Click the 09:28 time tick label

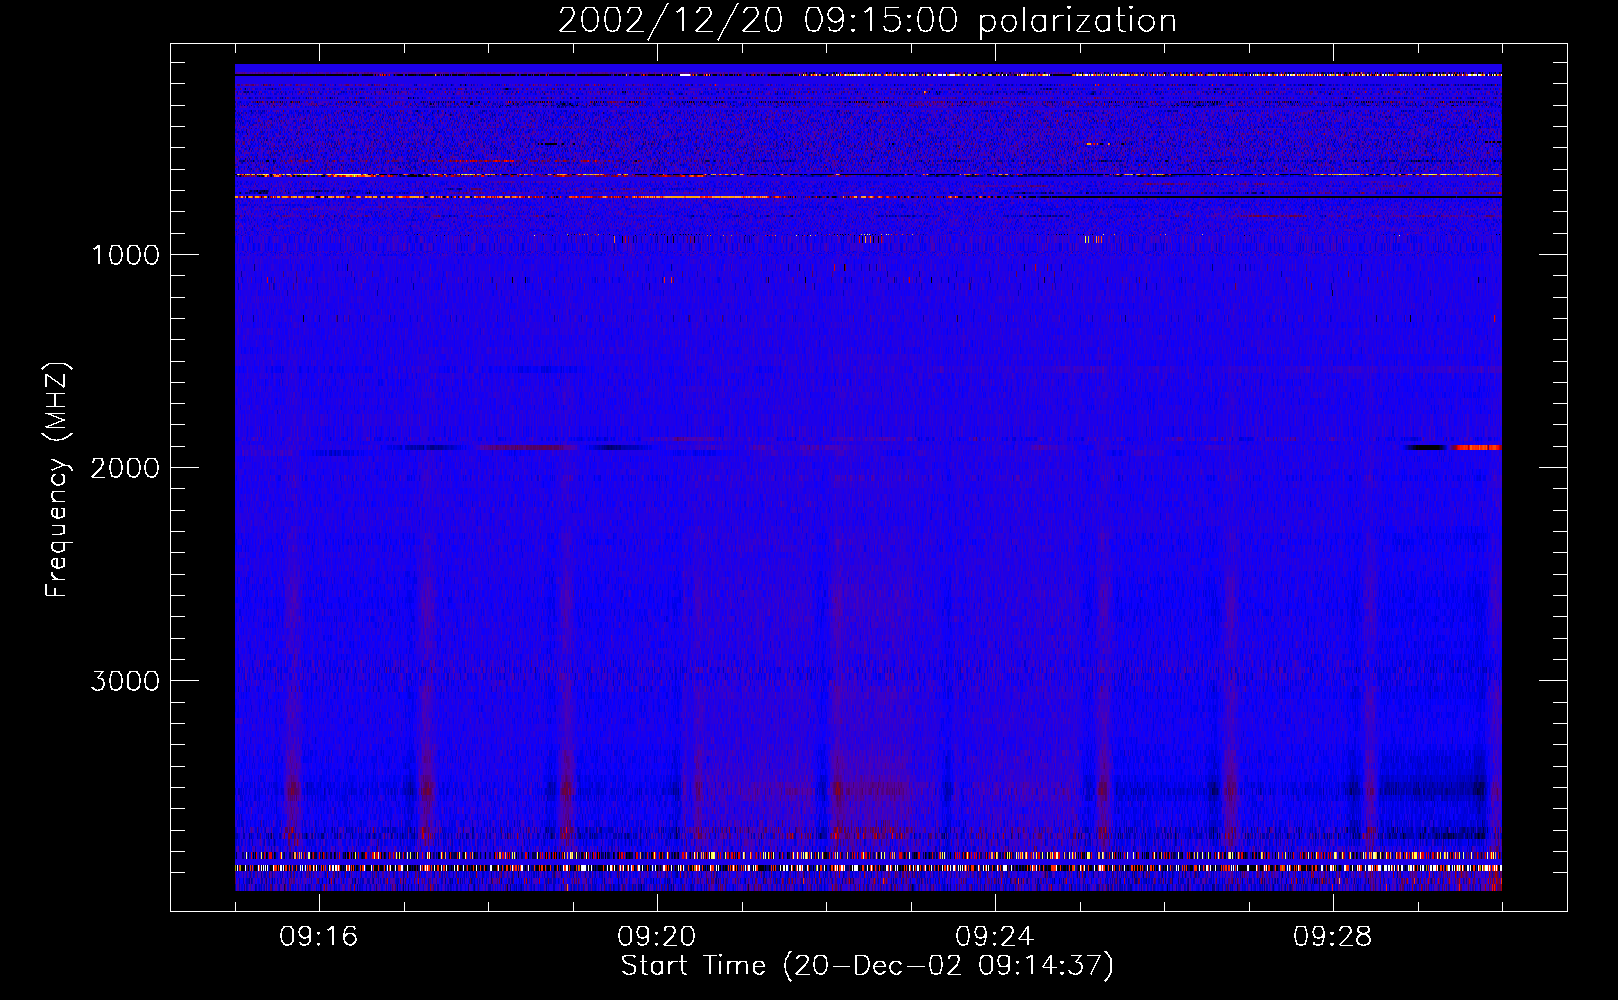1333,937
